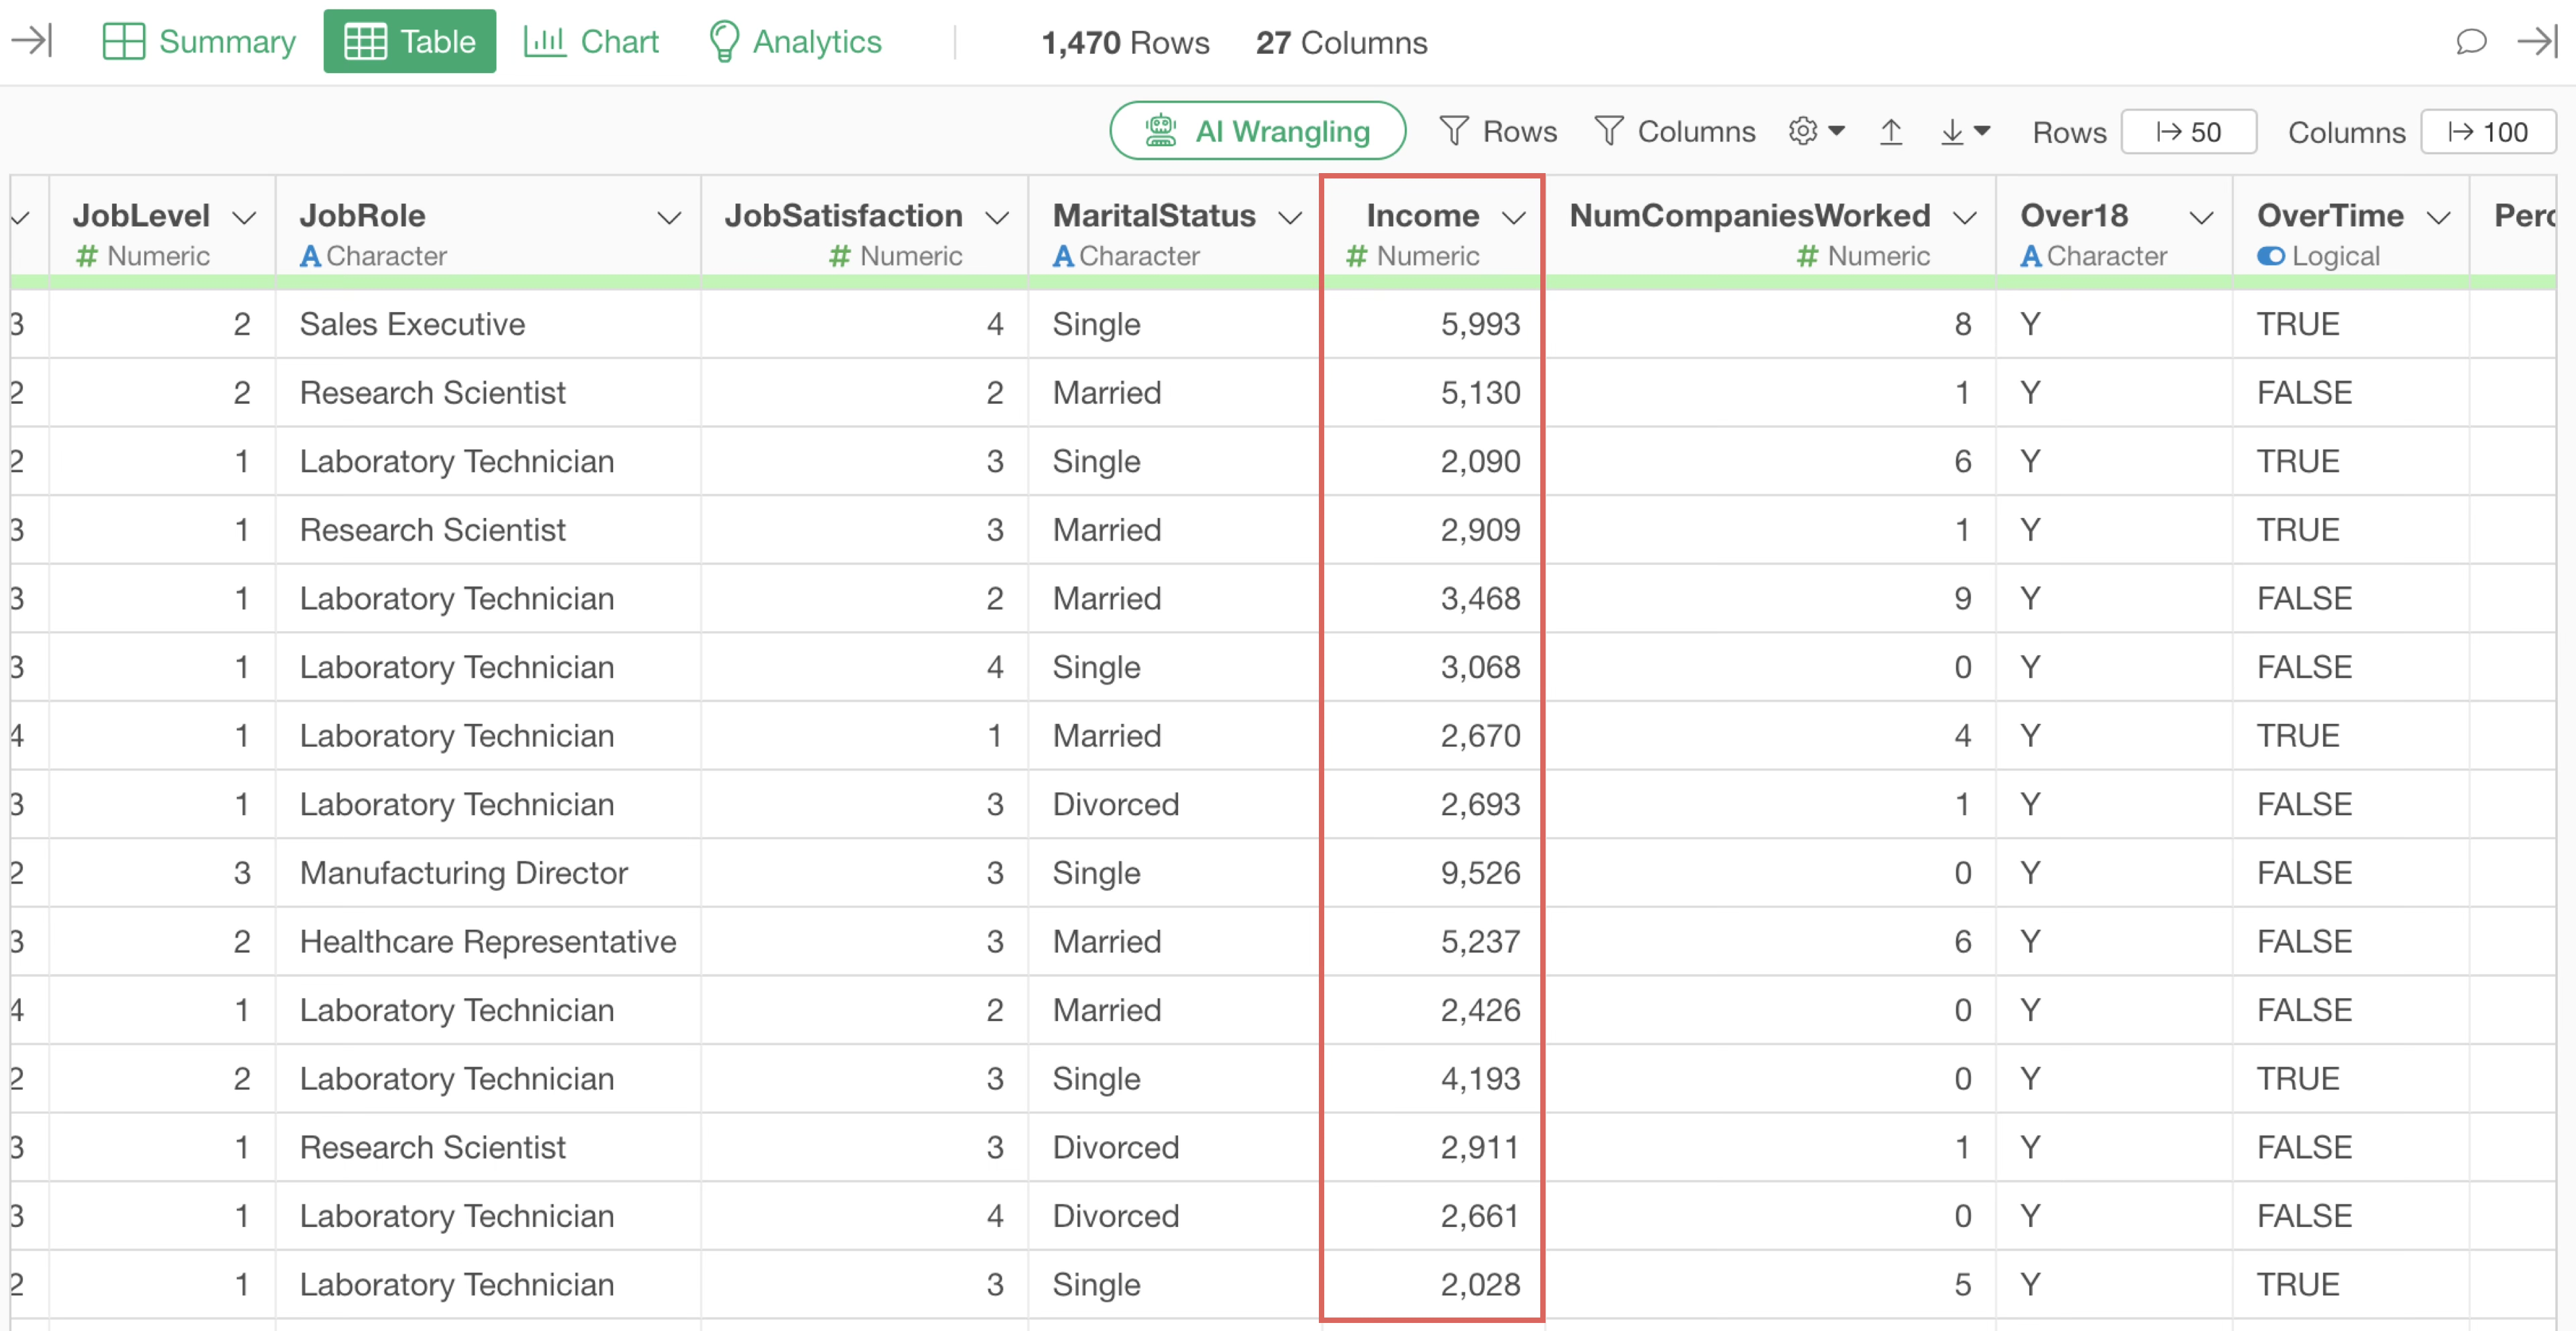
Task: Click the Income column header name
Action: pyautogui.click(x=1423, y=215)
